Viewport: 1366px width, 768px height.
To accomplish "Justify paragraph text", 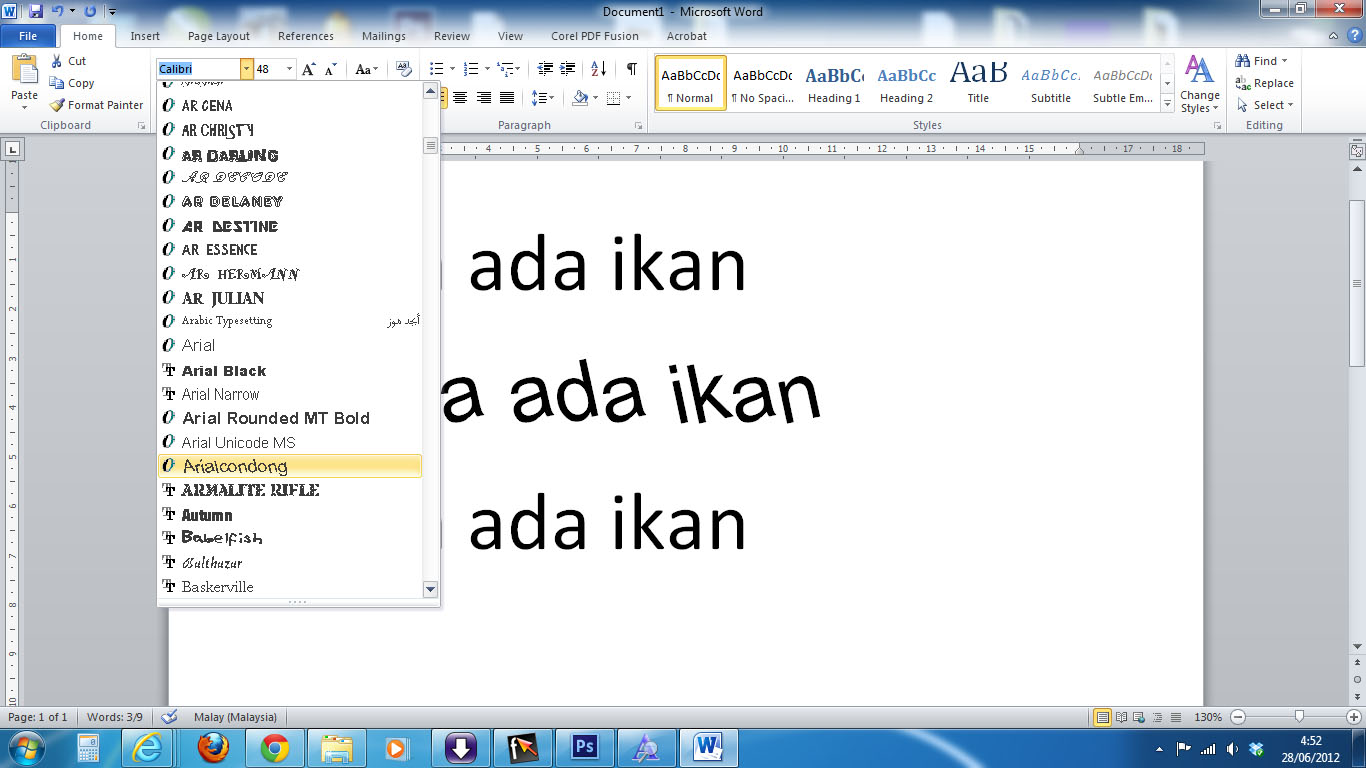I will pyautogui.click(x=507, y=98).
